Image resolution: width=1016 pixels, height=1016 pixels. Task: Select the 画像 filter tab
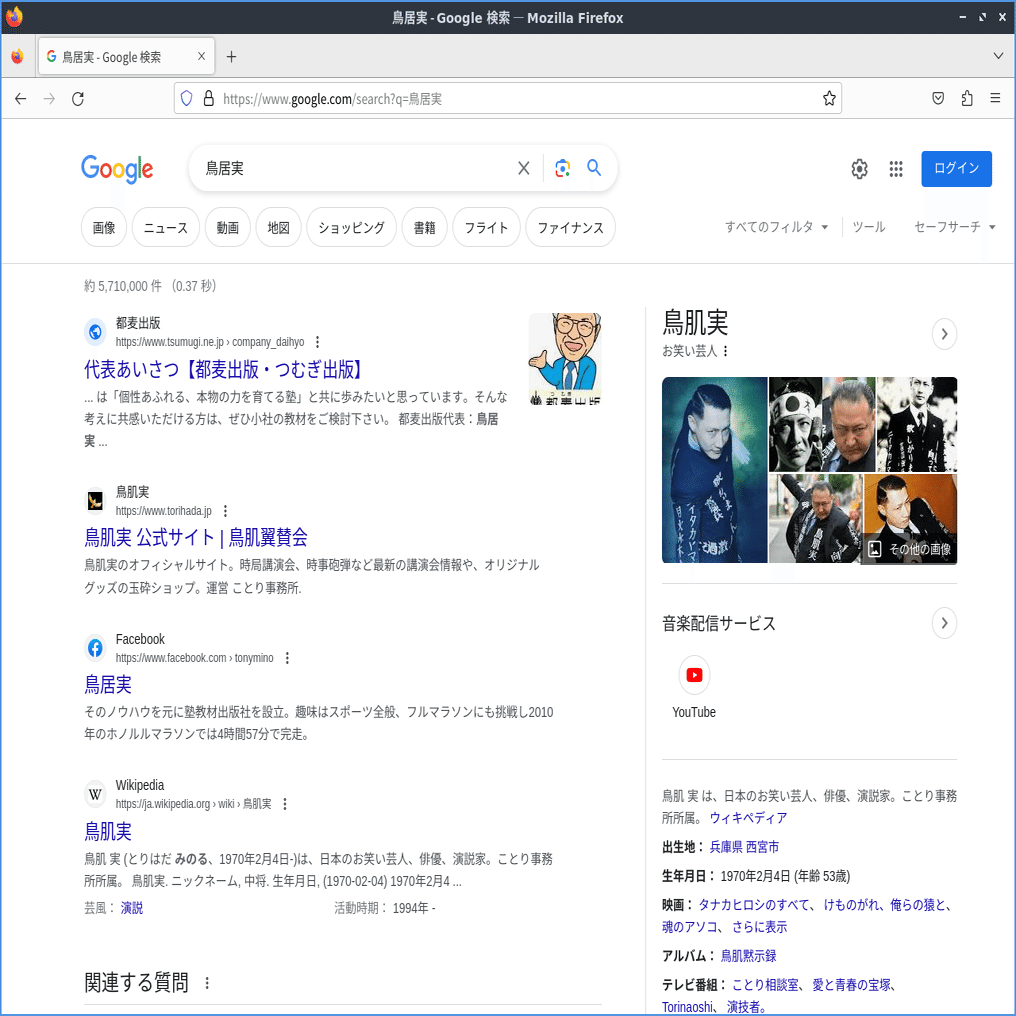pos(104,227)
